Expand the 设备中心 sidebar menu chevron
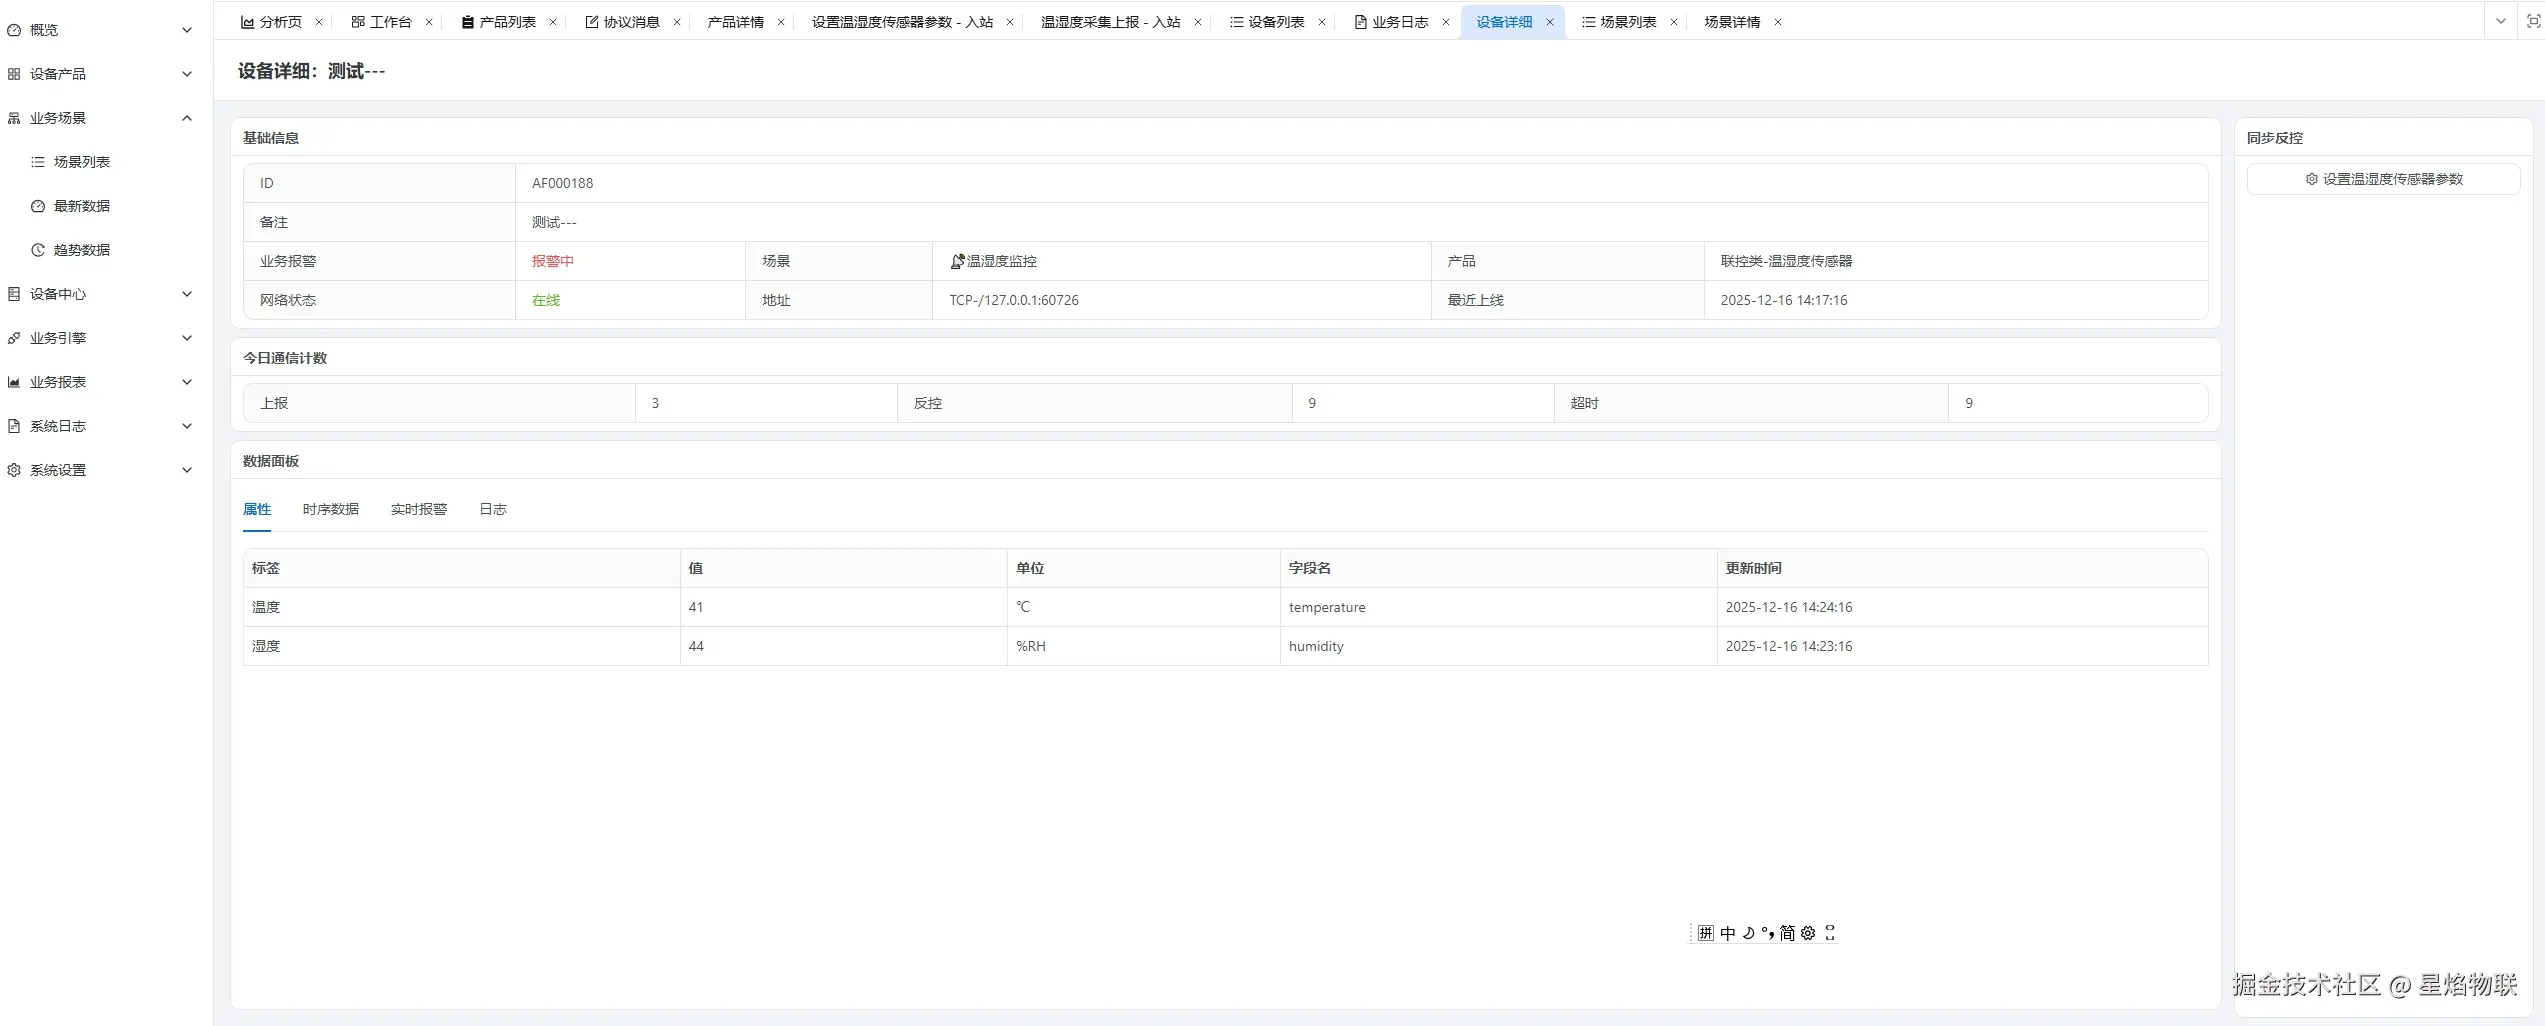 coord(187,294)
